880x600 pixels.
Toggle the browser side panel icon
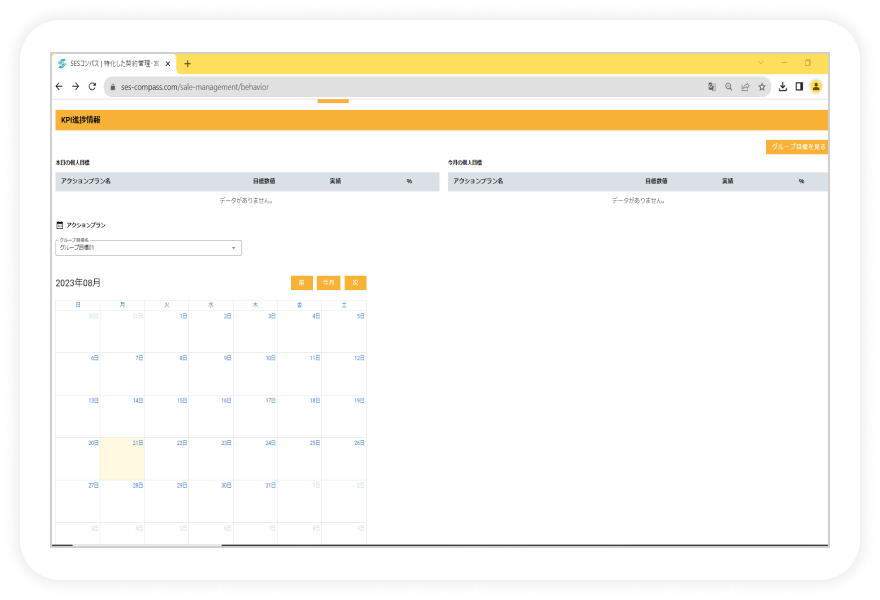pyautogui.click(x=799, y=86)
